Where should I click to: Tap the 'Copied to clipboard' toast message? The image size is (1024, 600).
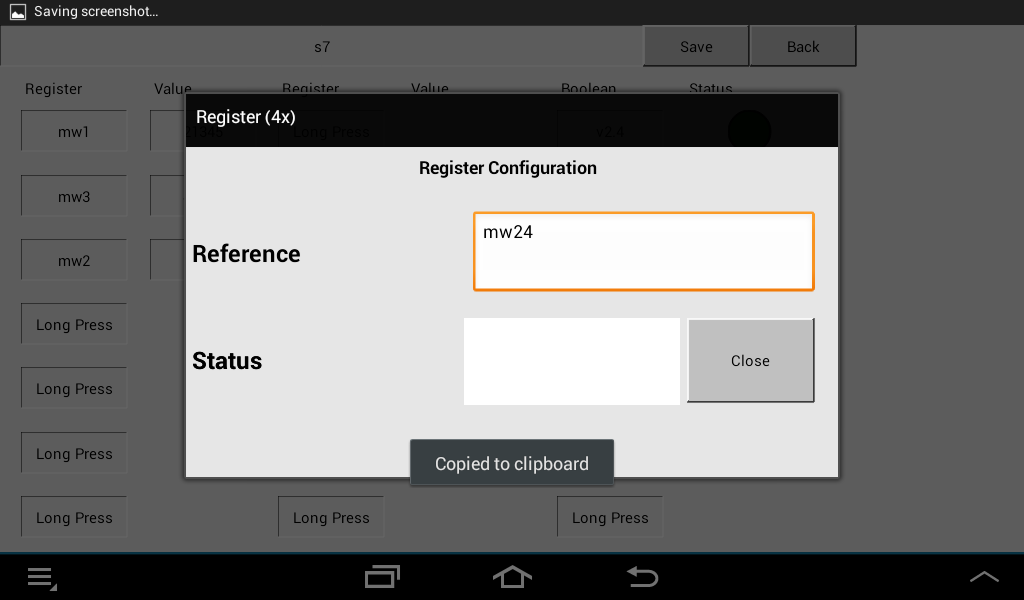pos(512,463)
